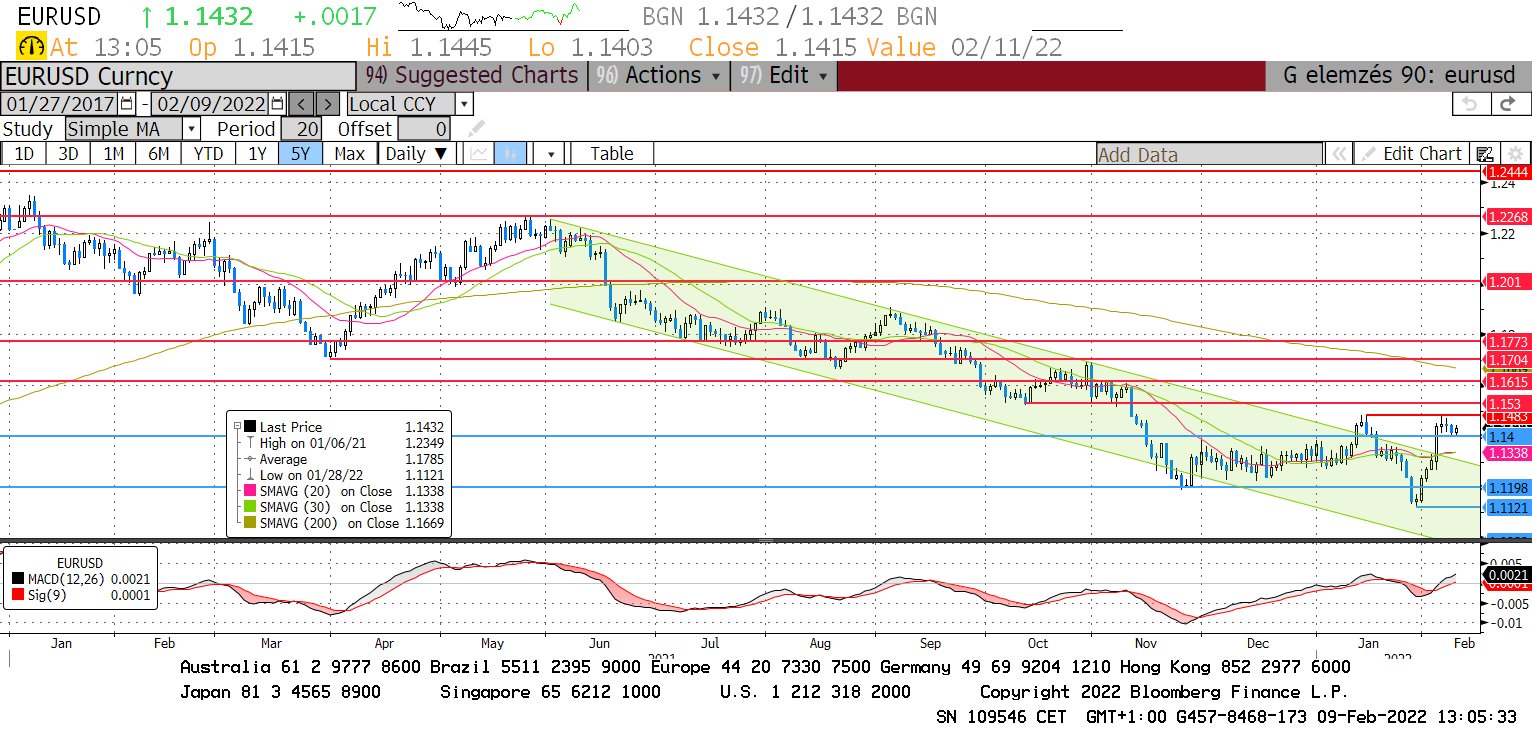1532x746 pixels.
Task: Switch to Table view
Action: [x=612, y=153]
